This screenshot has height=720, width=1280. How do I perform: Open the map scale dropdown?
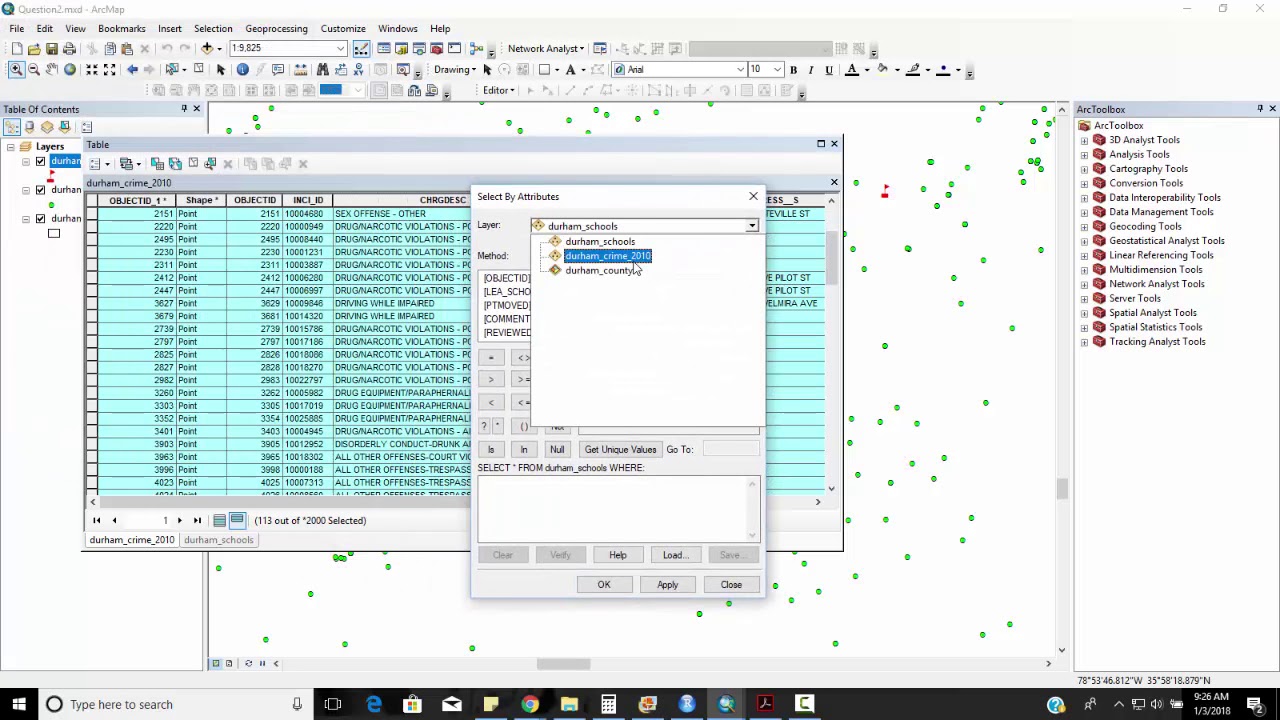(341, 48)
